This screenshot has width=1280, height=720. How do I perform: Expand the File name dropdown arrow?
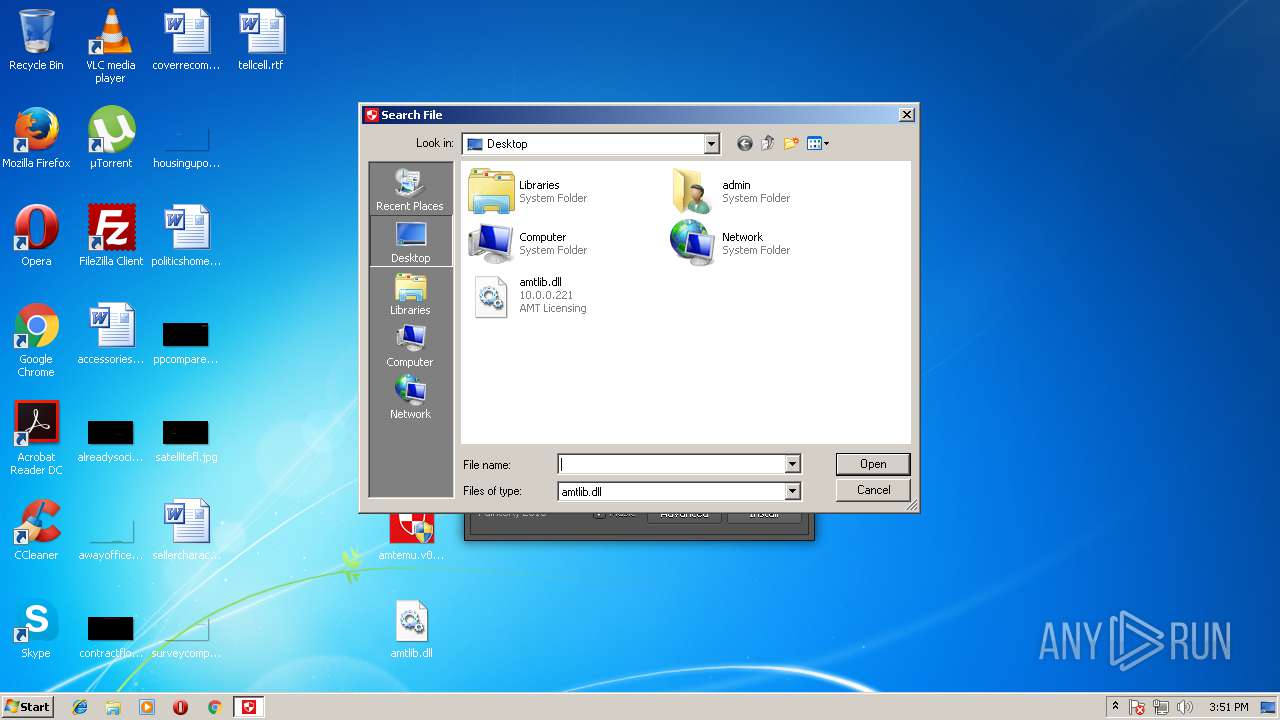(792, 464)
